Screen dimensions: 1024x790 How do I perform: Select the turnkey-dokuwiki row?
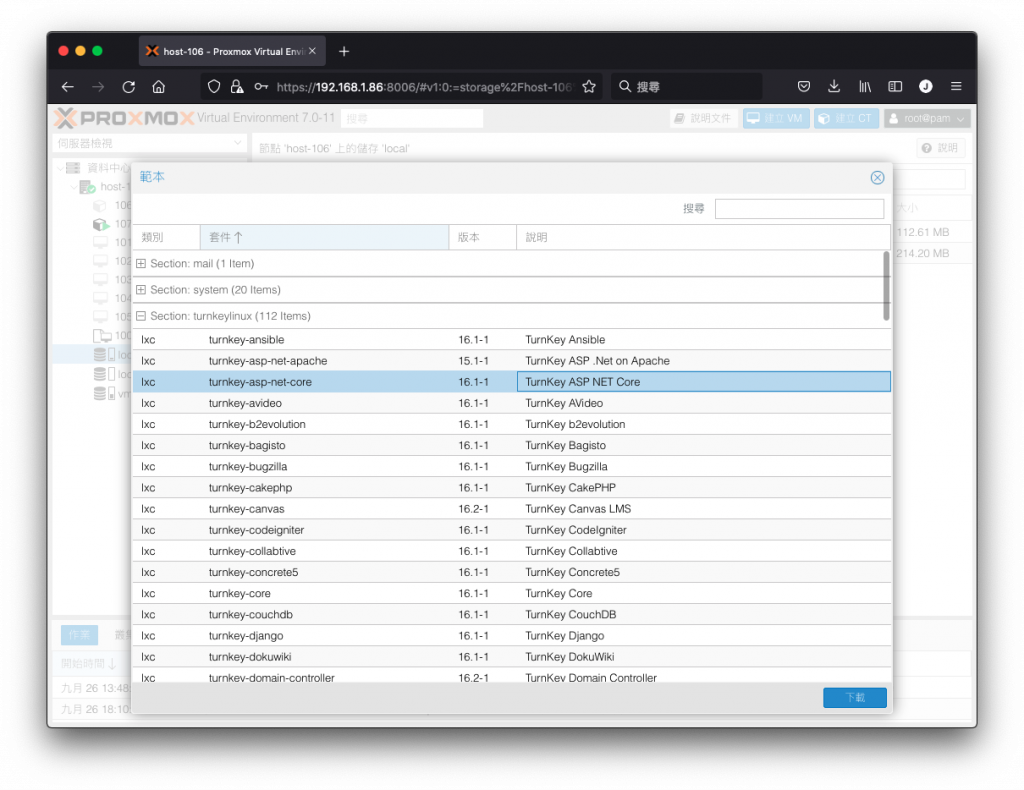coord(511,657)
